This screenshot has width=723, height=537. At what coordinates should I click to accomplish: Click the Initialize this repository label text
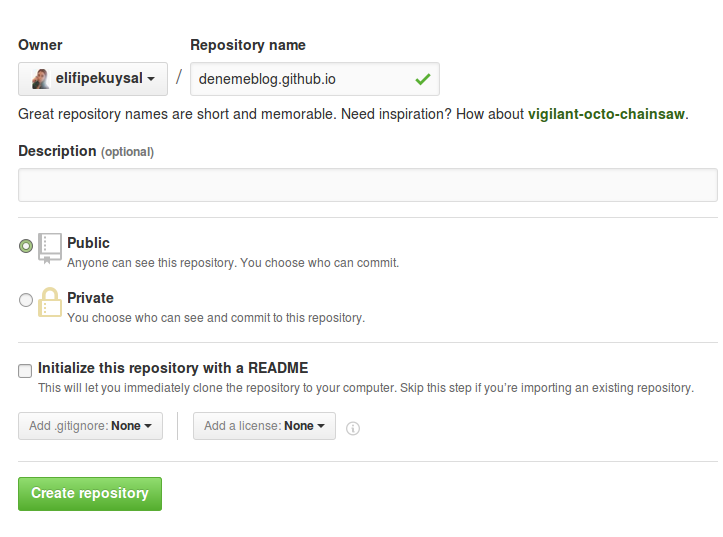pyautogui.click(x=173, y=368)
